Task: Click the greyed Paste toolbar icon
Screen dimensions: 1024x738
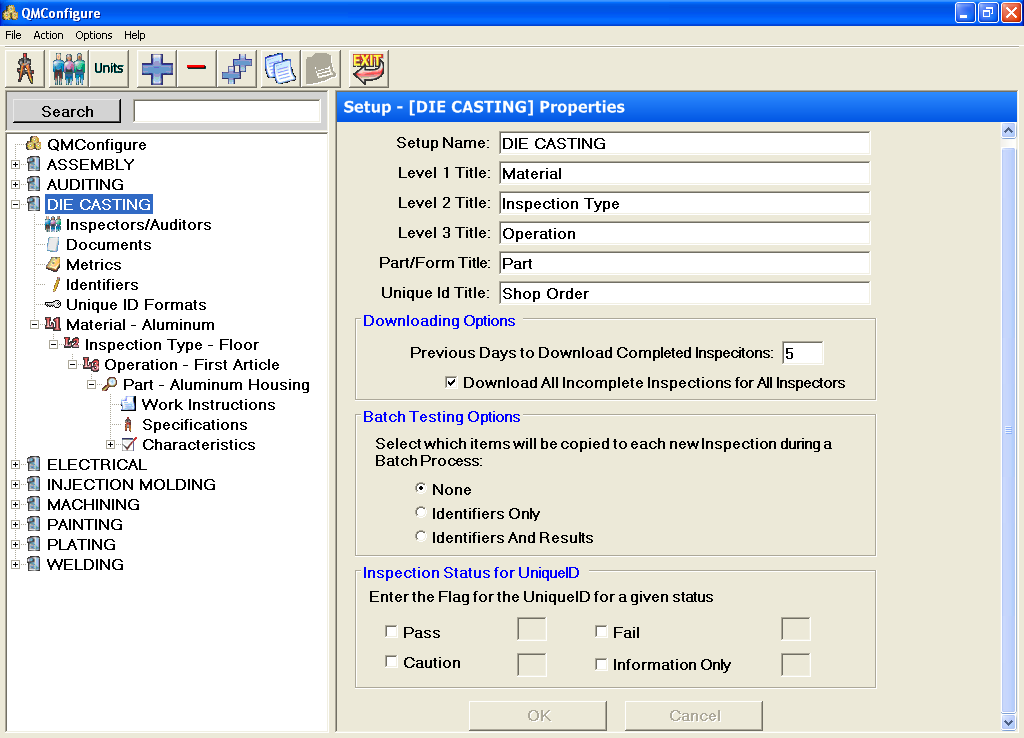Action: [321, 69]
